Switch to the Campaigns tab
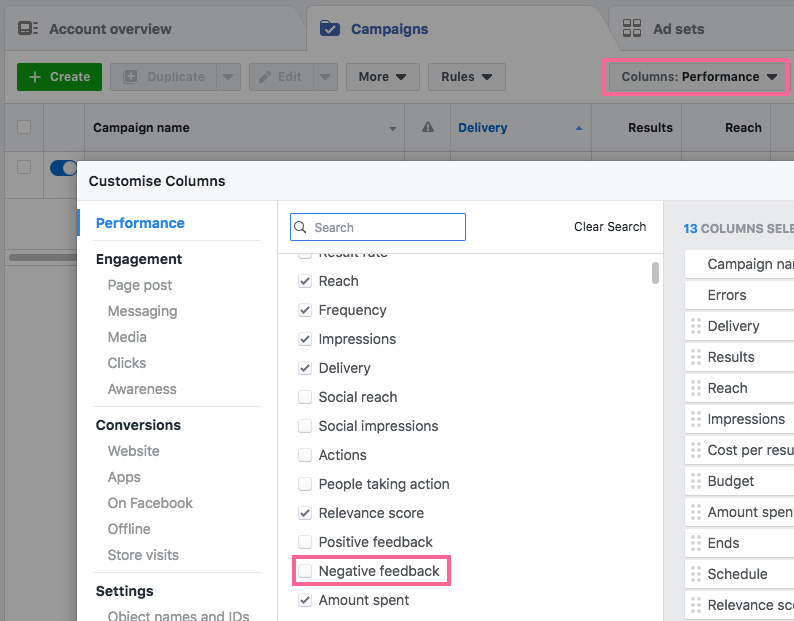 click(x=456, y=29)
